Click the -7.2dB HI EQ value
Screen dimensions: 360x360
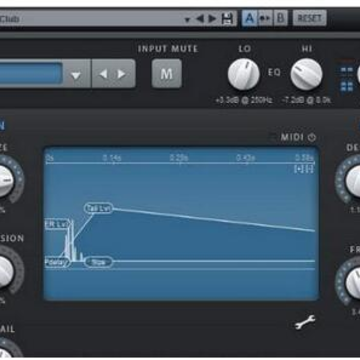tap(306, 100)
